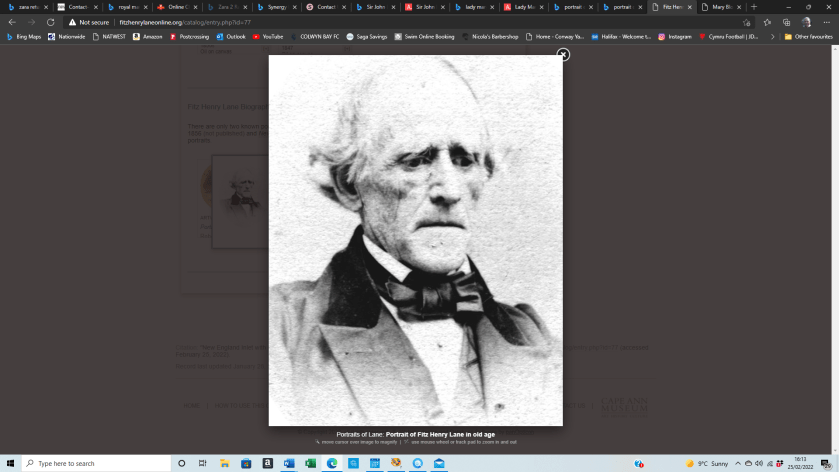Show the hidden bookmarks overflow chevron

click(x=772, y=36)
